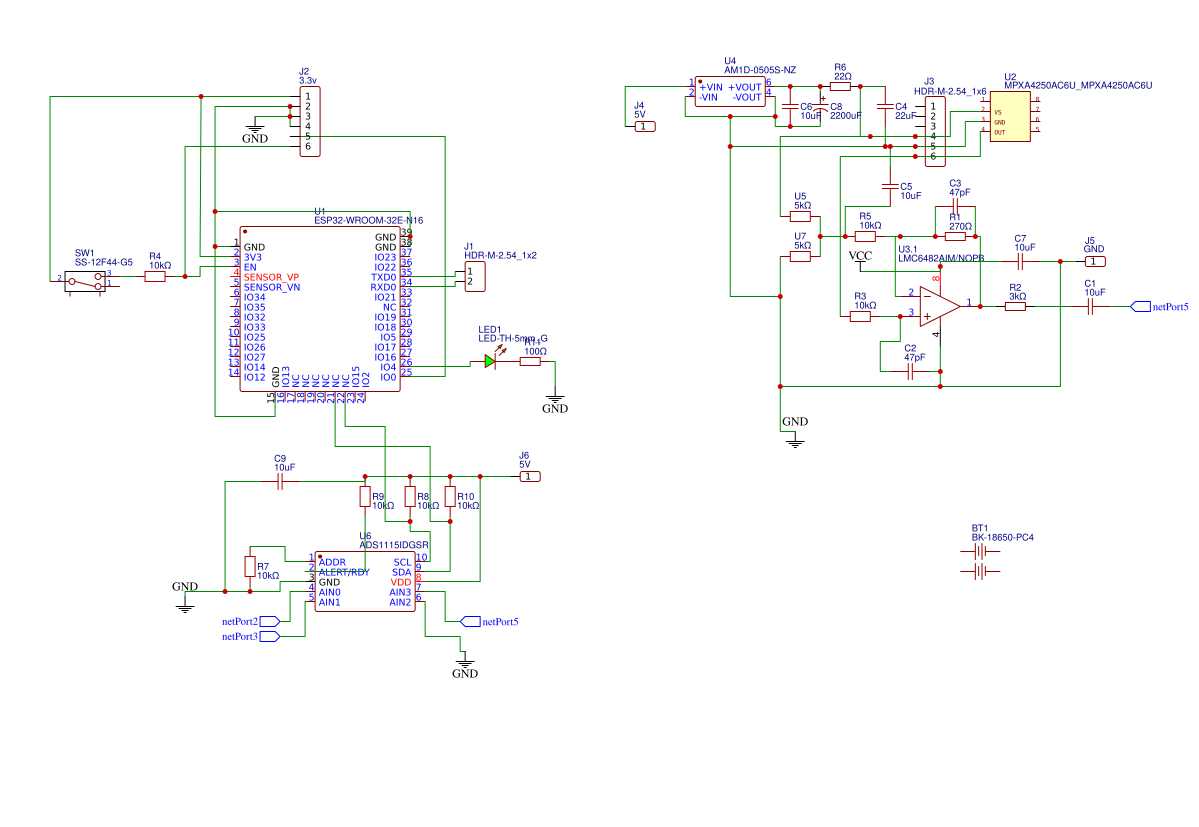This screenshot has height=827, width=1199.
Task: Select the U1 ESP32-WROOM-32E chip body
Action: [x=320, y=310]
